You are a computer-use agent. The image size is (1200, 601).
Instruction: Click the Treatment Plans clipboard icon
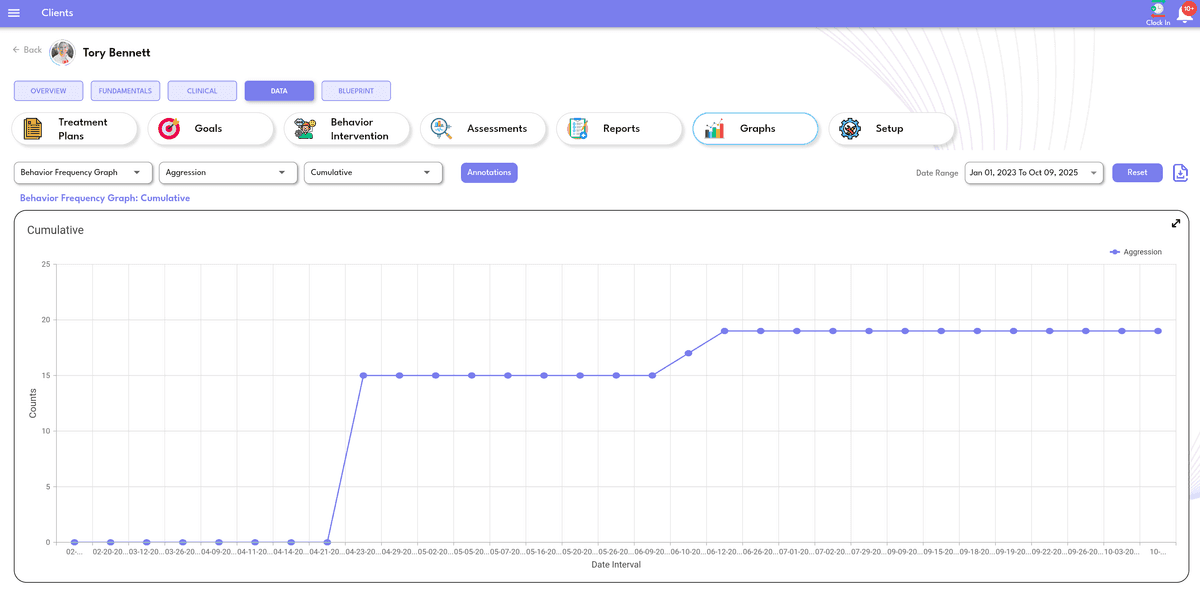33,129
